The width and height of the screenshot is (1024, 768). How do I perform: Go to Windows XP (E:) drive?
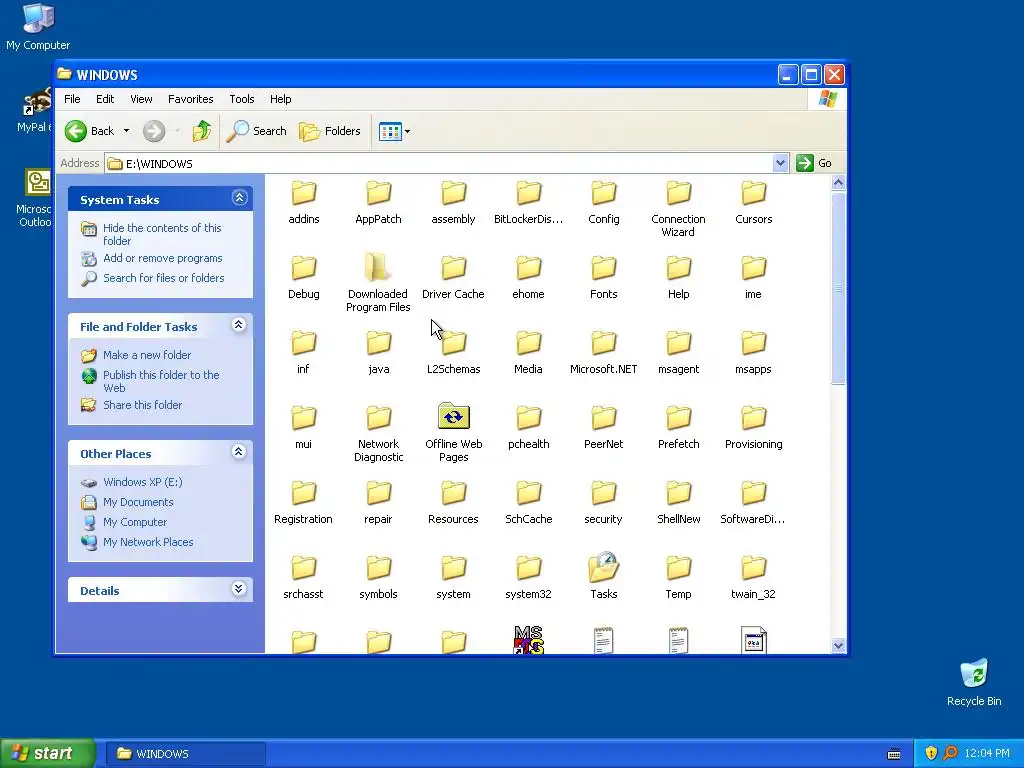[142, 483]
